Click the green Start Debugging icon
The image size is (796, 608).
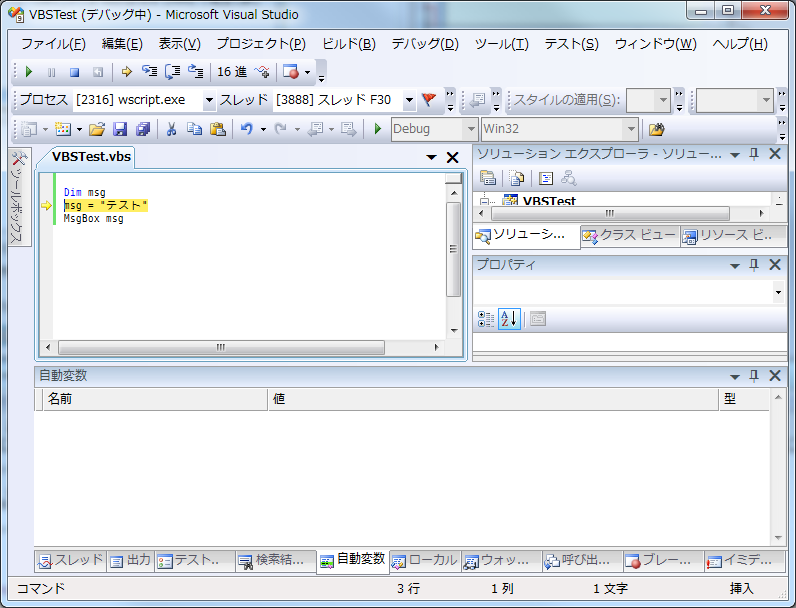[x=377, y=129]
